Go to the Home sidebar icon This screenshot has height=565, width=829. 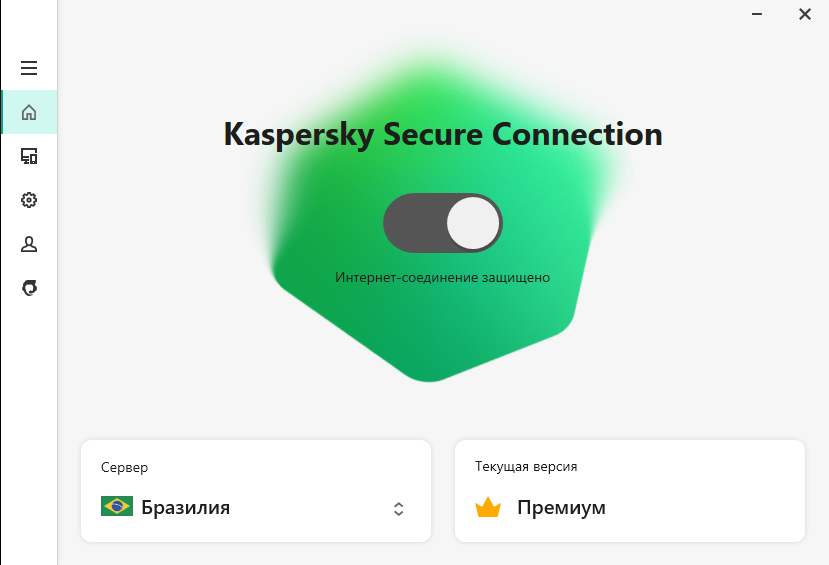pyautogui.click(x=29, y=112)
